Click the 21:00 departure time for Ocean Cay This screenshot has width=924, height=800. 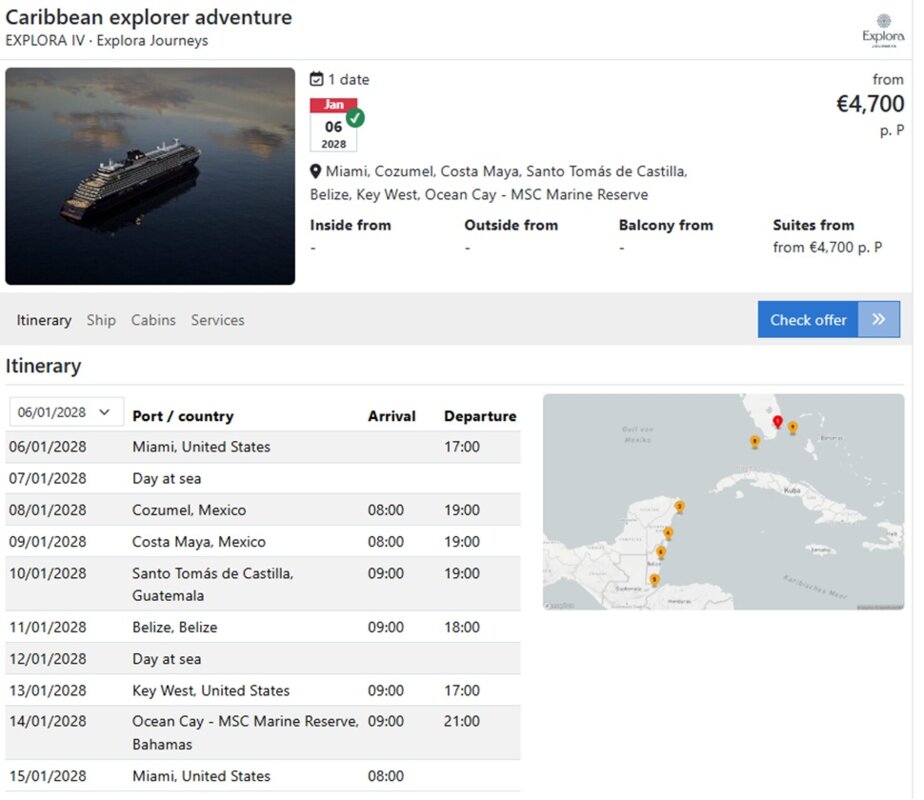[461, 721]
